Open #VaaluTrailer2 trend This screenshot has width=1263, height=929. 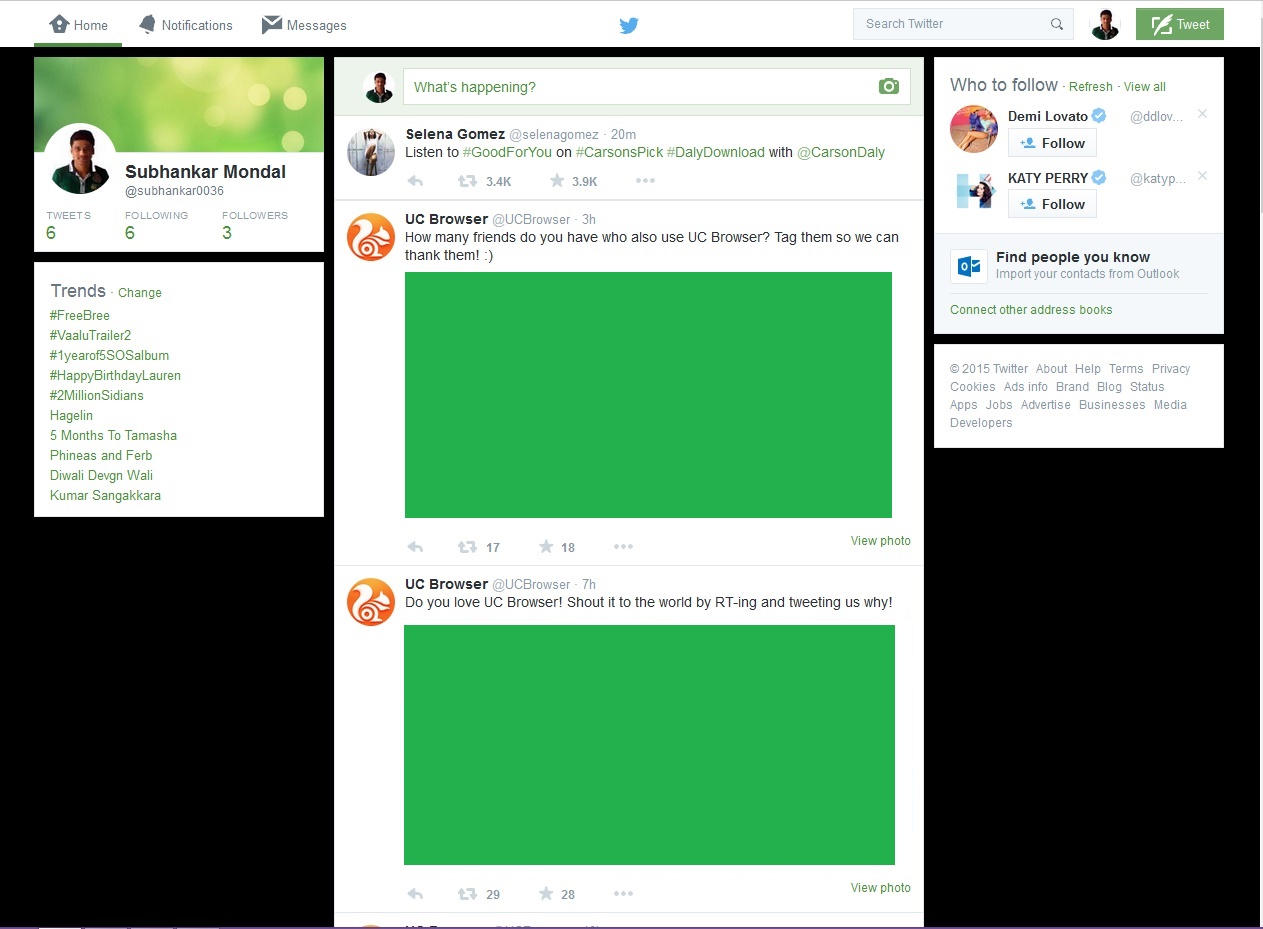click(91, 335)
